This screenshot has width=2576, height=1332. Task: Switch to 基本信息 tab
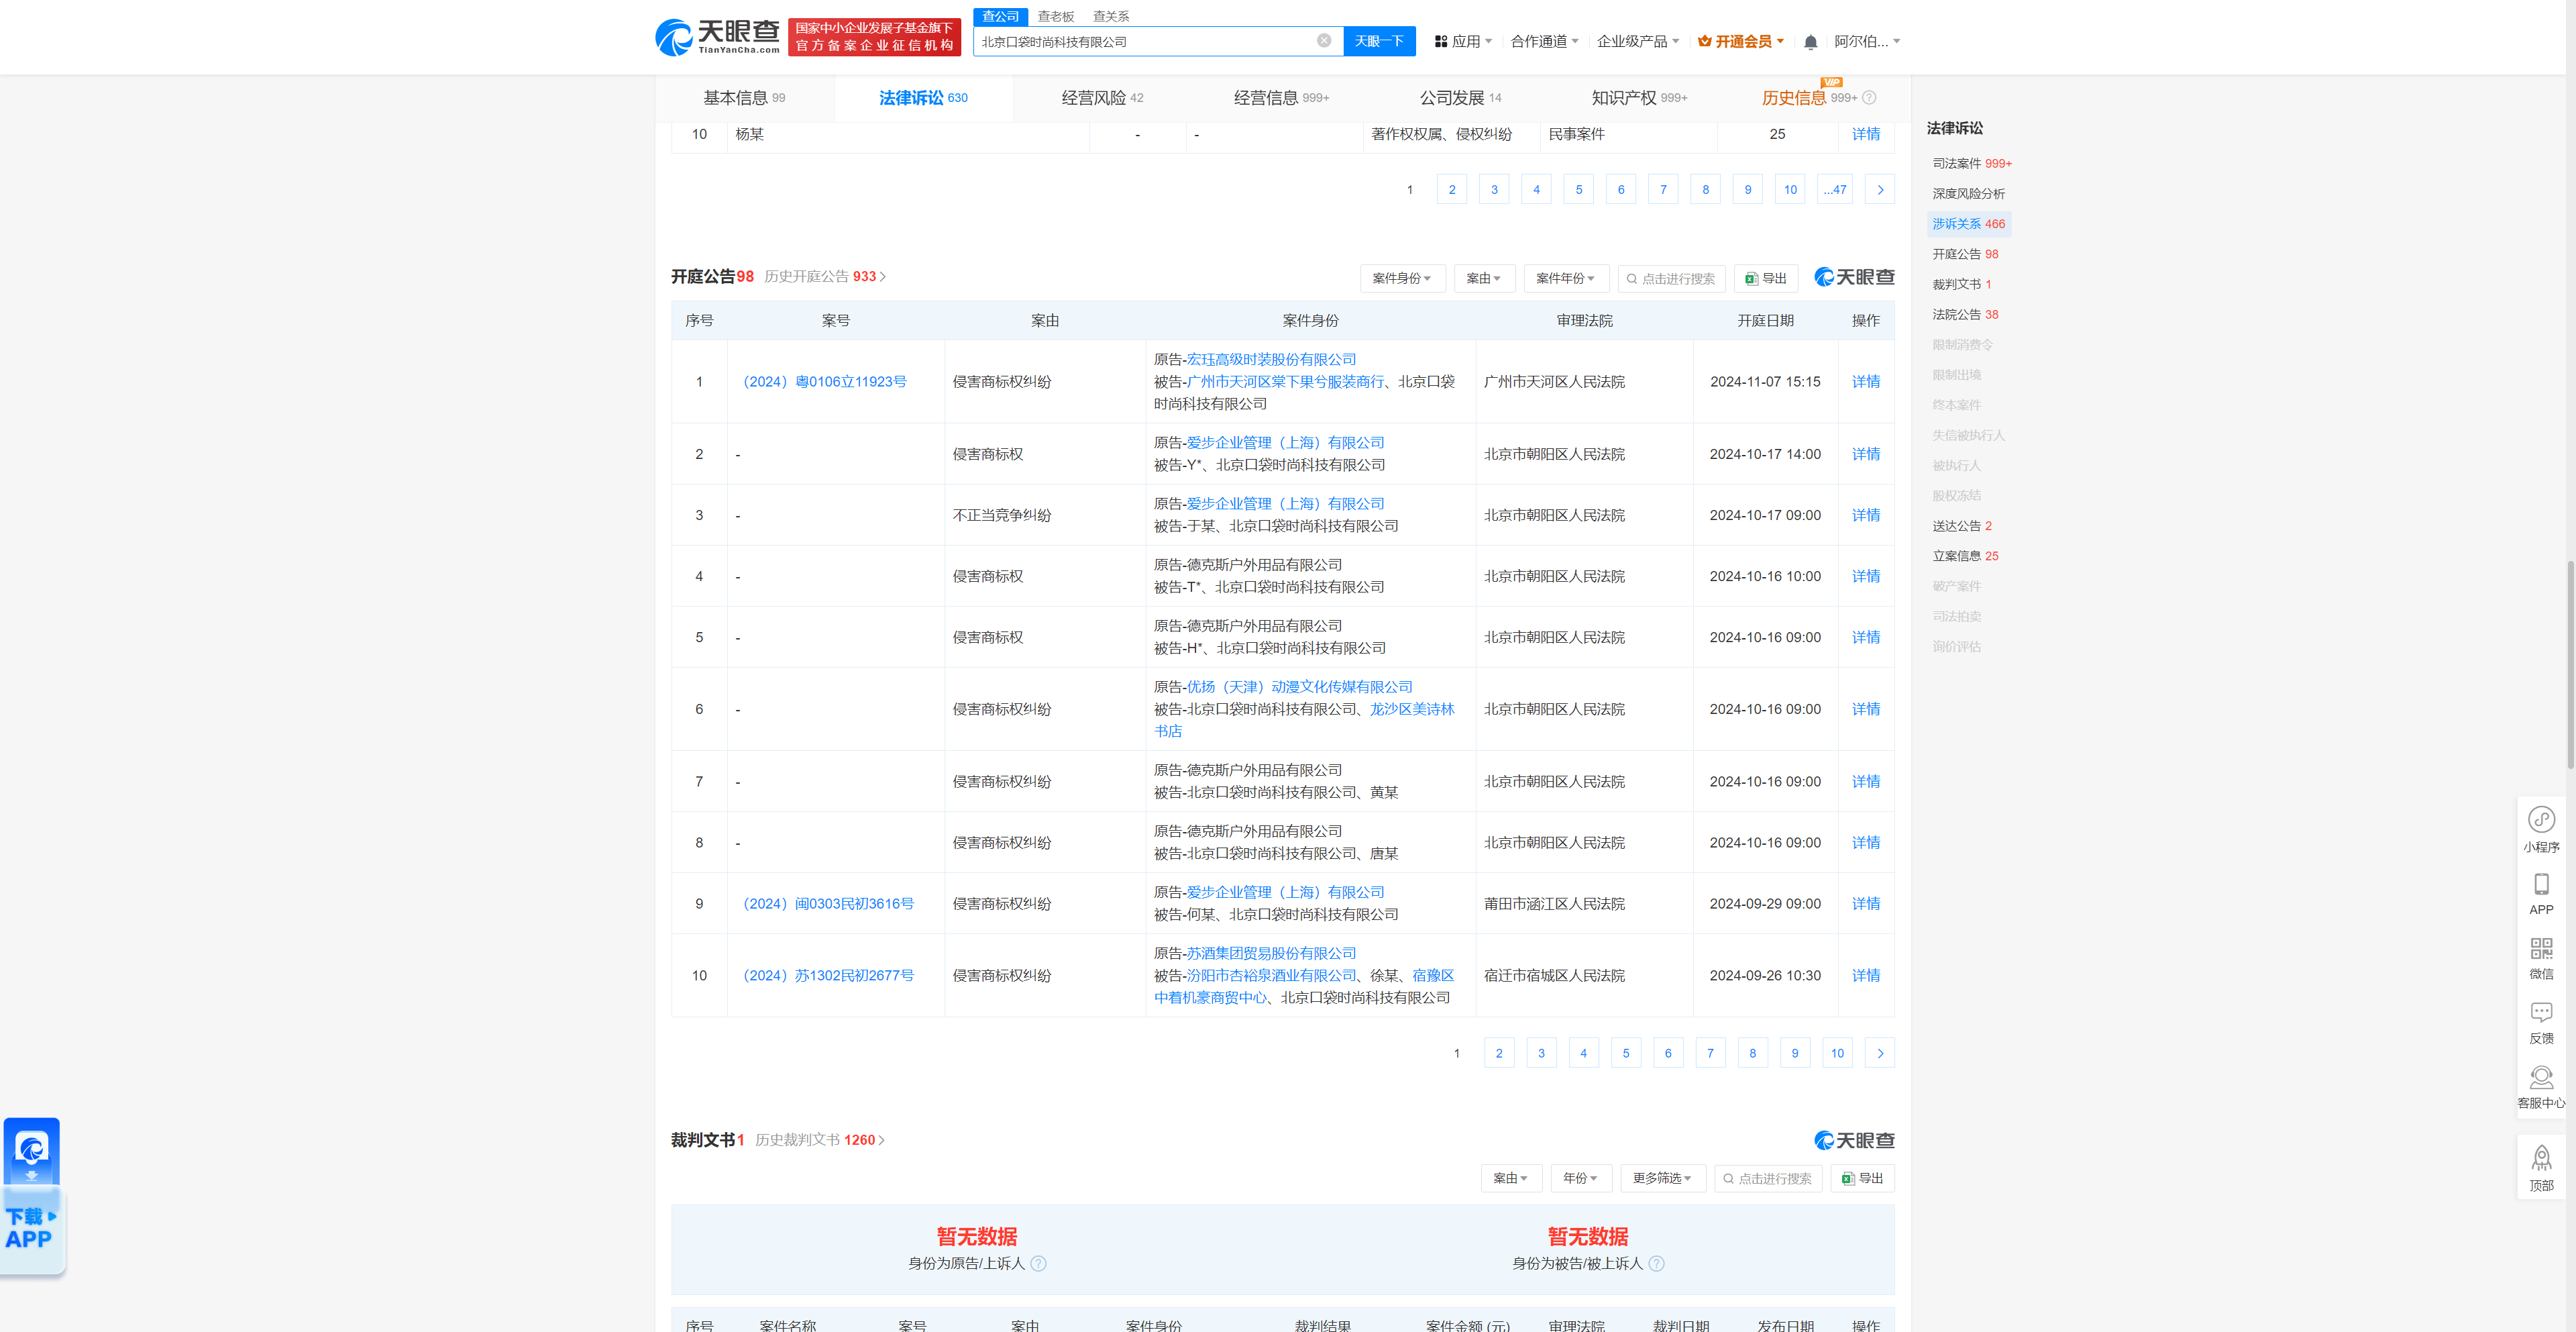(744, 97)
